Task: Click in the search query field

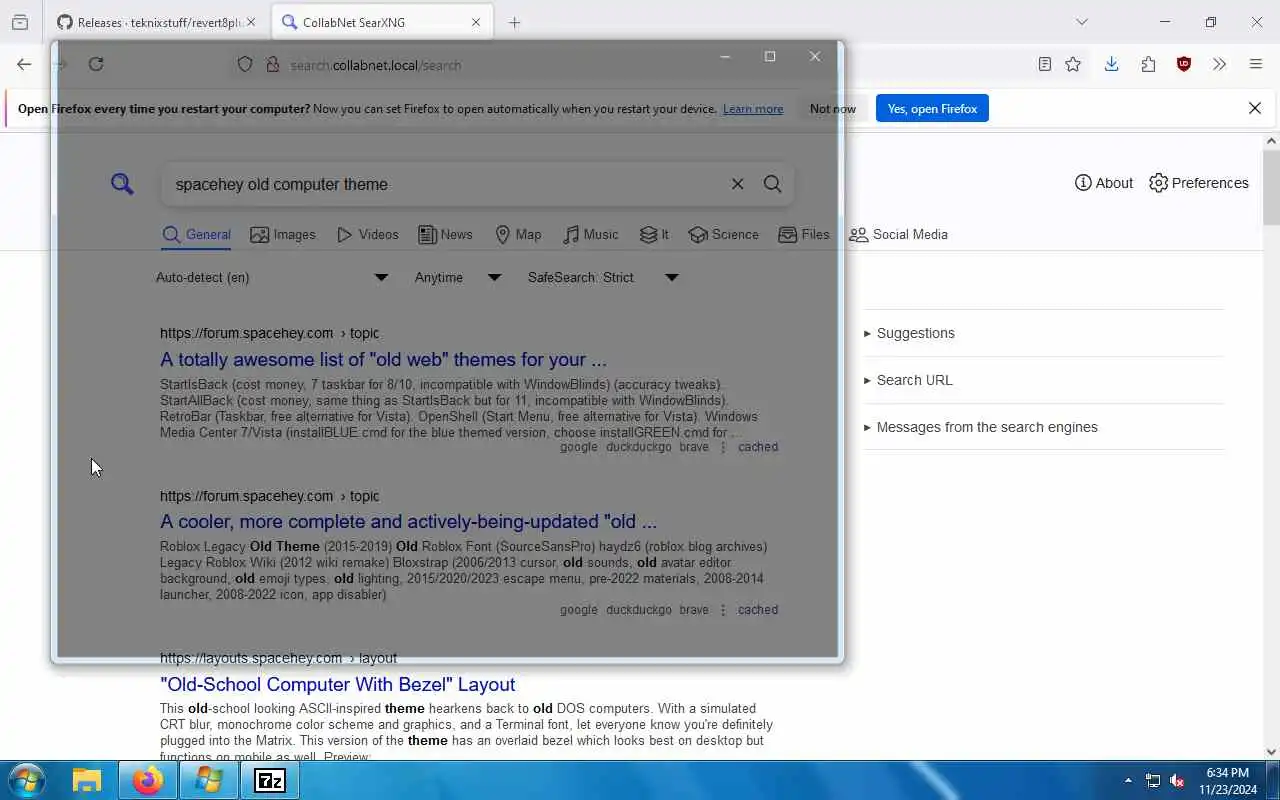Action: (x=445, y=184)
